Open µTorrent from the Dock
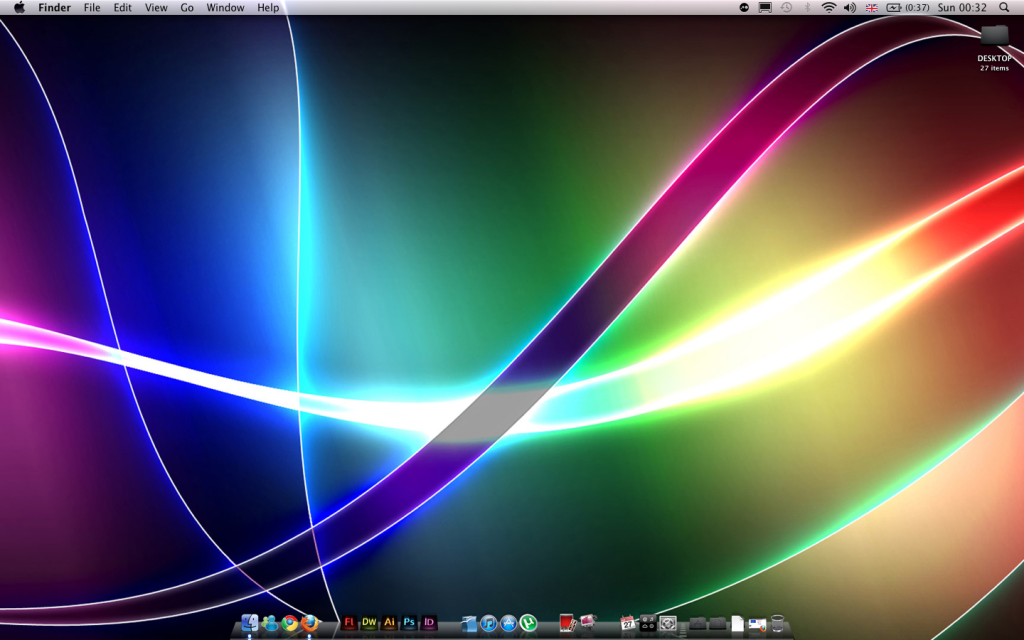Image resolution: width=1024 pixels, height=640 pixels. click(x=528, y=625)
